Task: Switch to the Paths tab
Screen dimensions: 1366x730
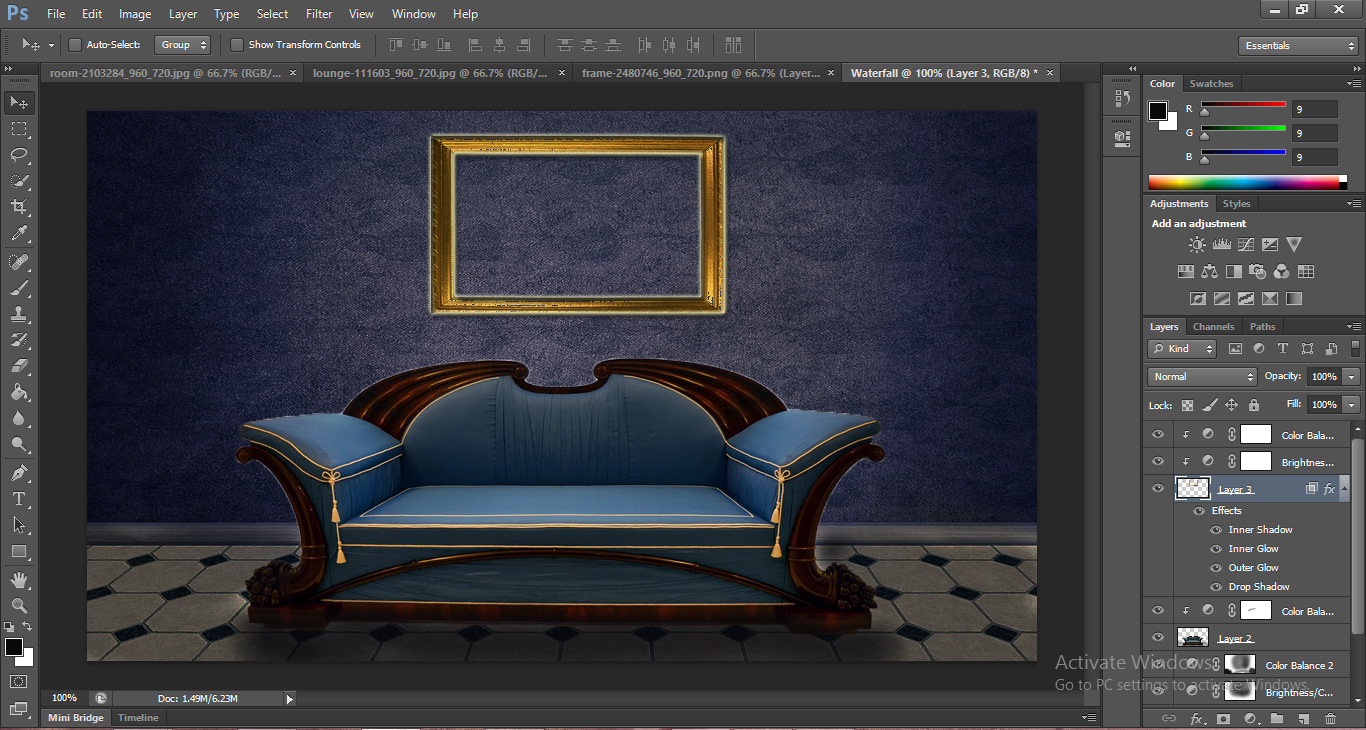Action: point(1263,327)
